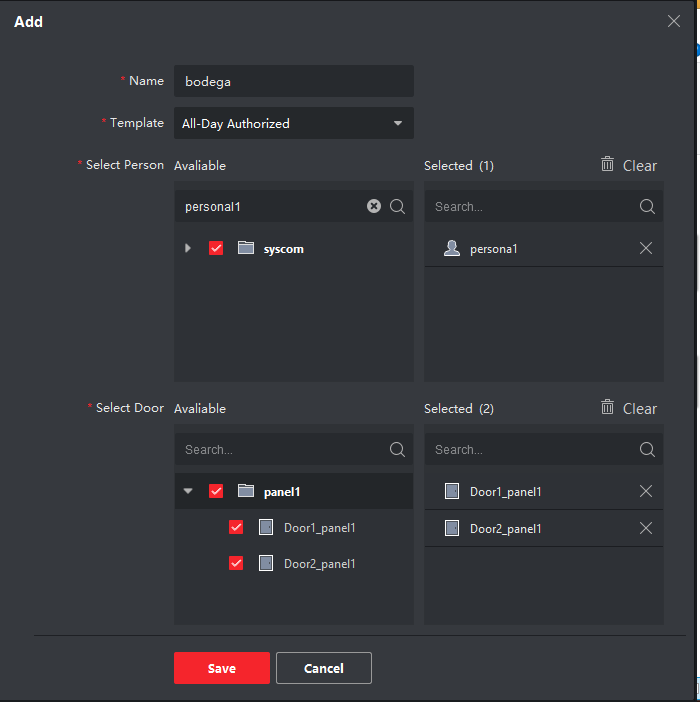Collapse the panel1 folder tree
This screenshot has width=700, height=702.
(188, 491)
